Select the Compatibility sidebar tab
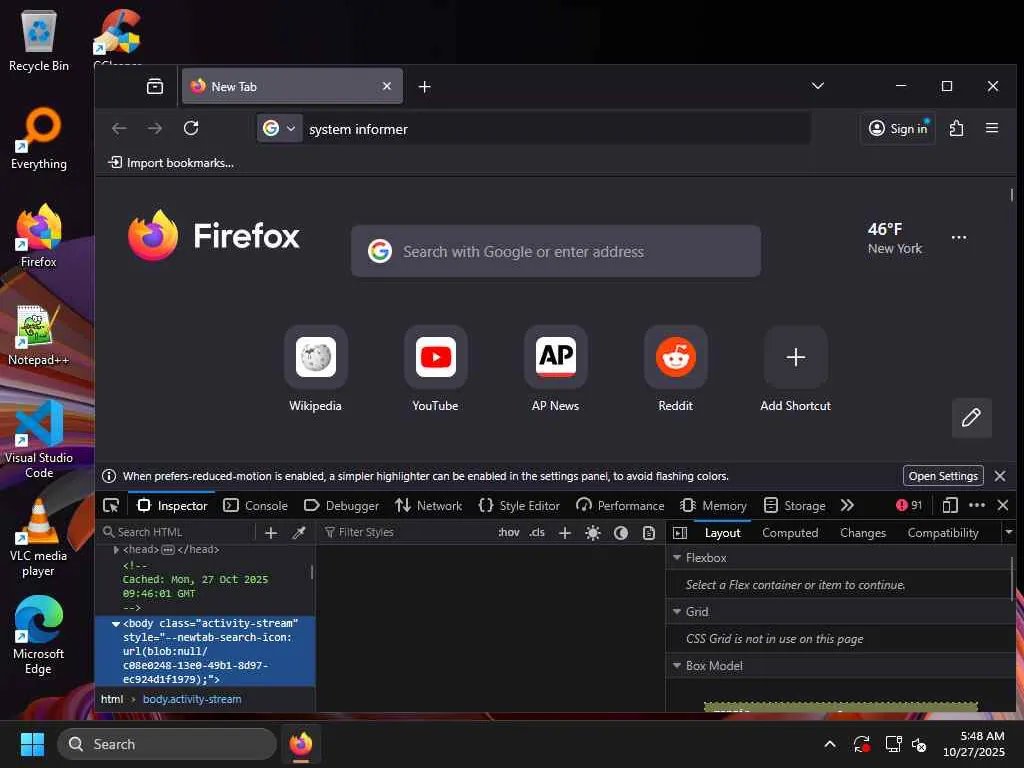Screen dimensions: 1024x768 [943, 533]
